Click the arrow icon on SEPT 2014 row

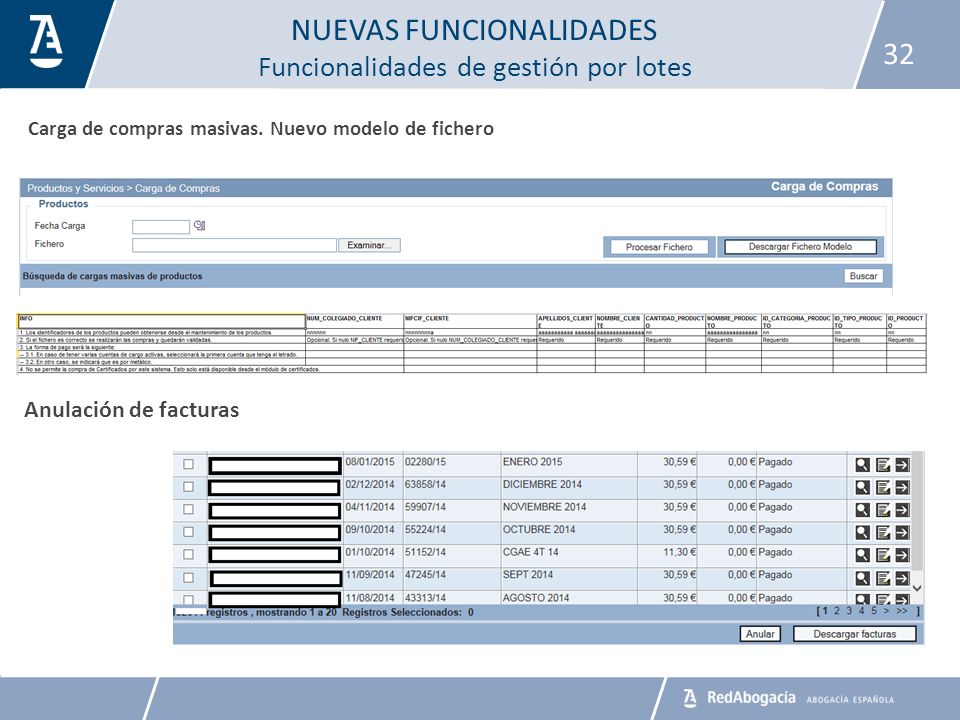click(x=902, y=578)
